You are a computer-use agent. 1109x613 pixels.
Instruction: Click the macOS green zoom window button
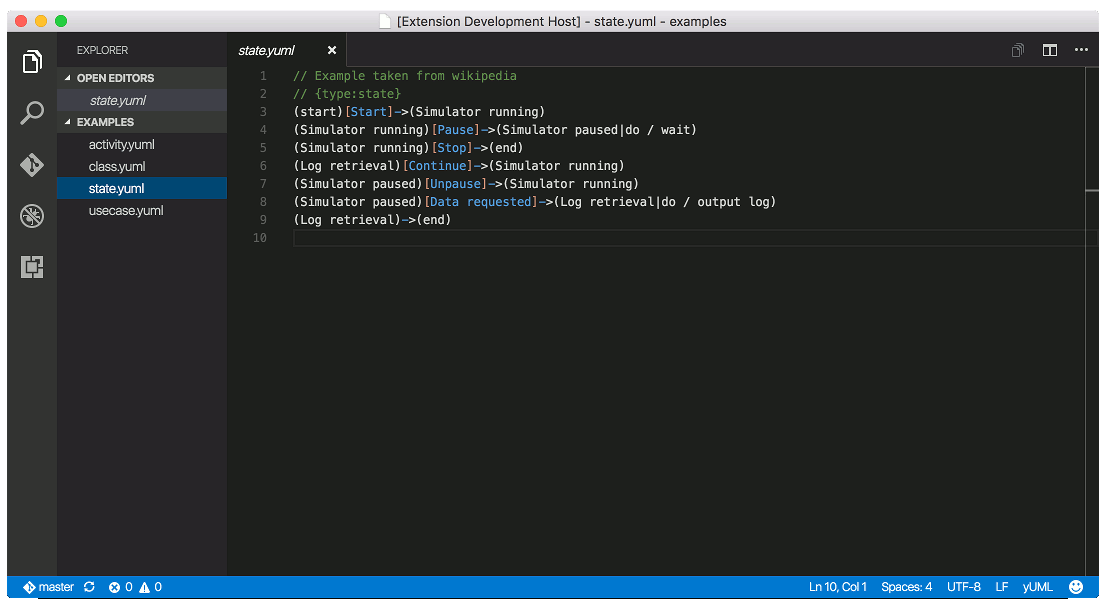[x=61, y=21]
